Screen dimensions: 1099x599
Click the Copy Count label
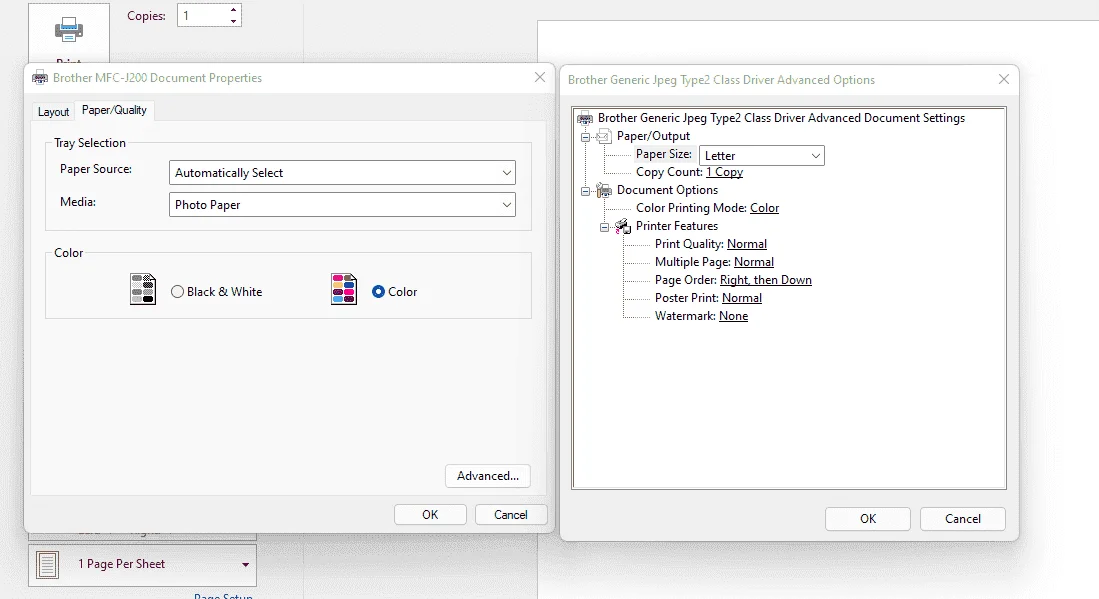click(x=669, y=172)
